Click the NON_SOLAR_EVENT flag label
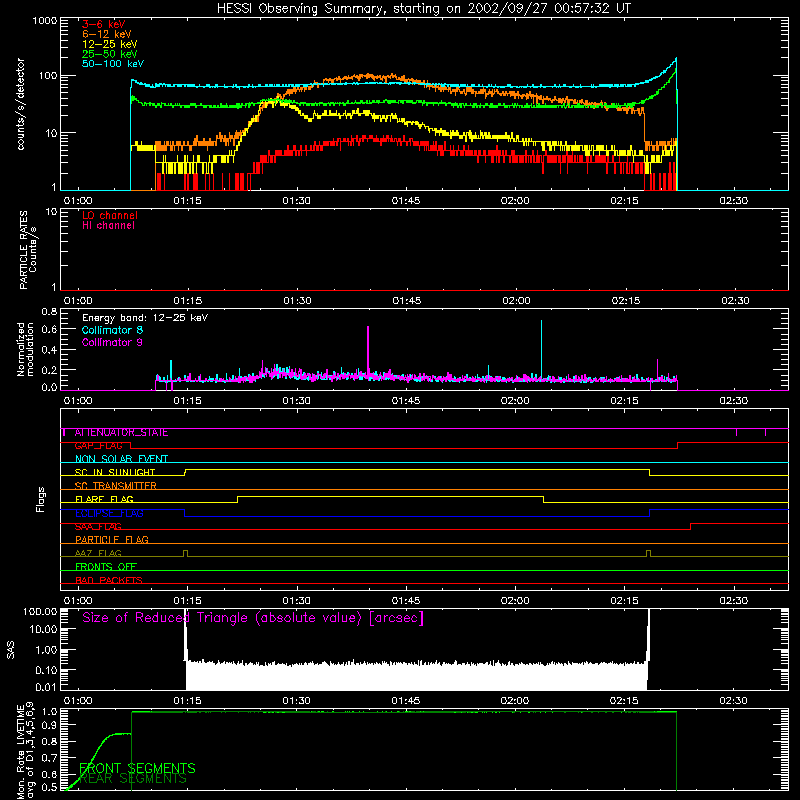This screenshot has height=800, width=800. (x=121, y=459)
